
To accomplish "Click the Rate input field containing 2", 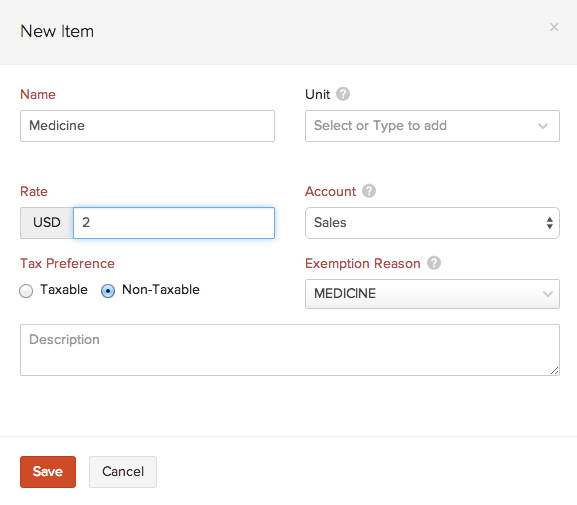I will point(174,223).
